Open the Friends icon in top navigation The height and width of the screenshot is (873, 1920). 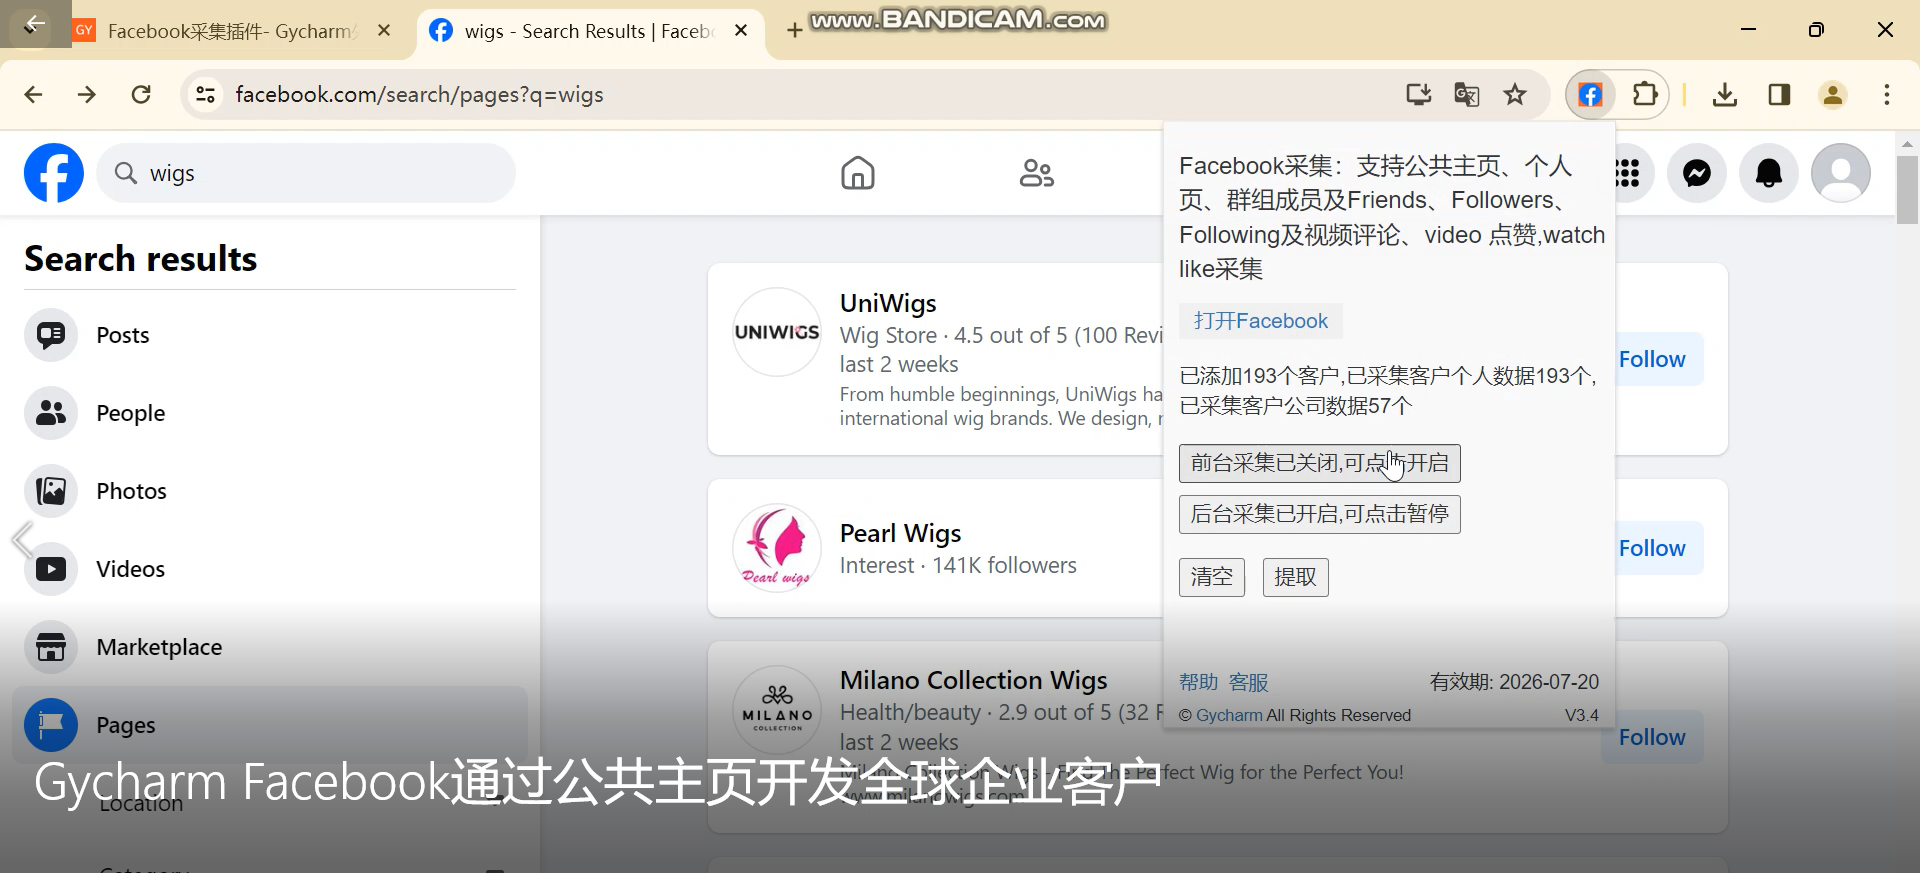click(x=1036, y=173)
